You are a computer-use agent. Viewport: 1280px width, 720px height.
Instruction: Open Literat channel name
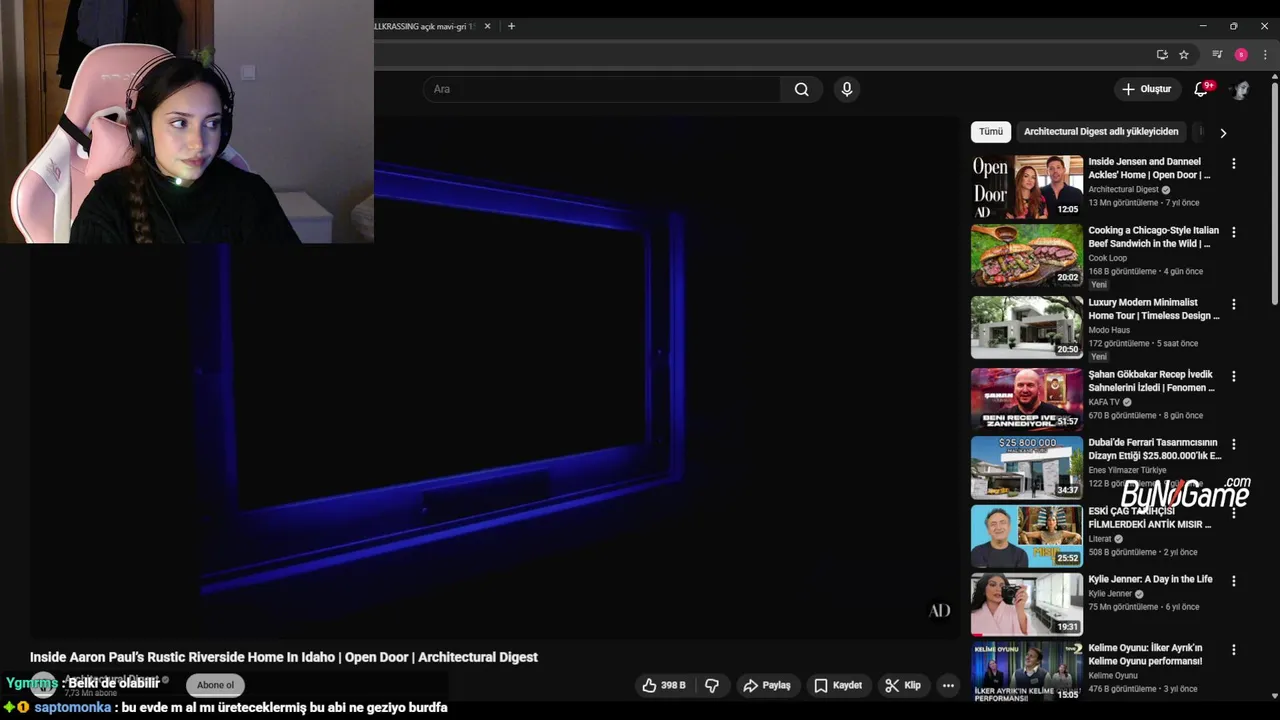point(1100,539)
